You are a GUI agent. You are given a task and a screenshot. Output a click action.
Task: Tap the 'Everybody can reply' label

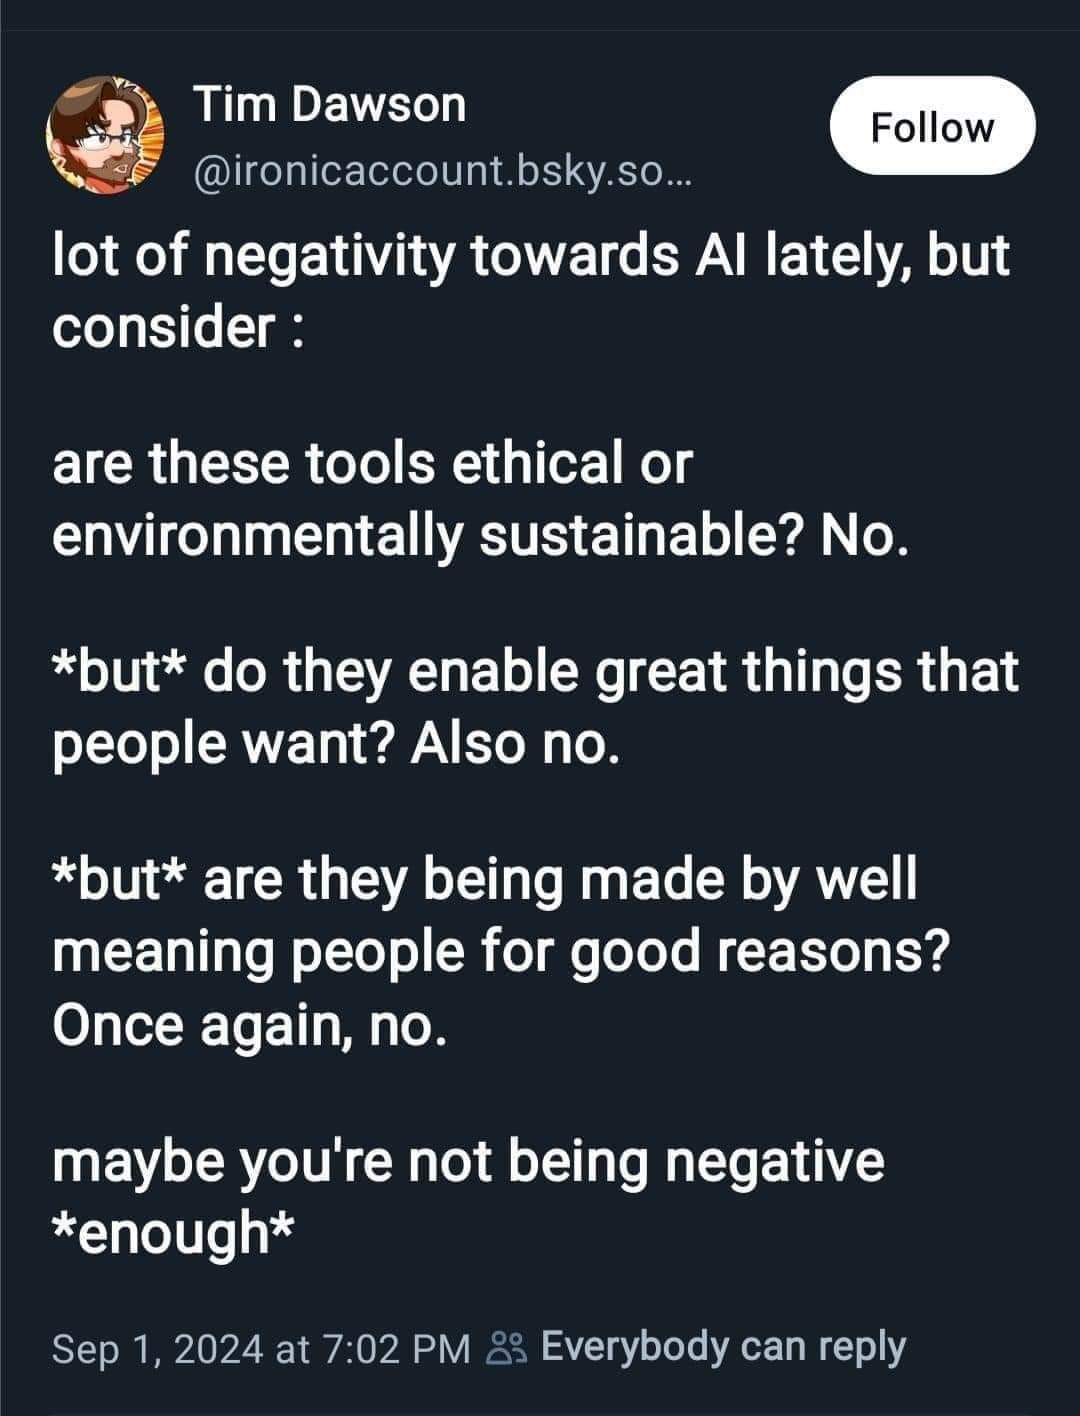(x=724, y=1346)
